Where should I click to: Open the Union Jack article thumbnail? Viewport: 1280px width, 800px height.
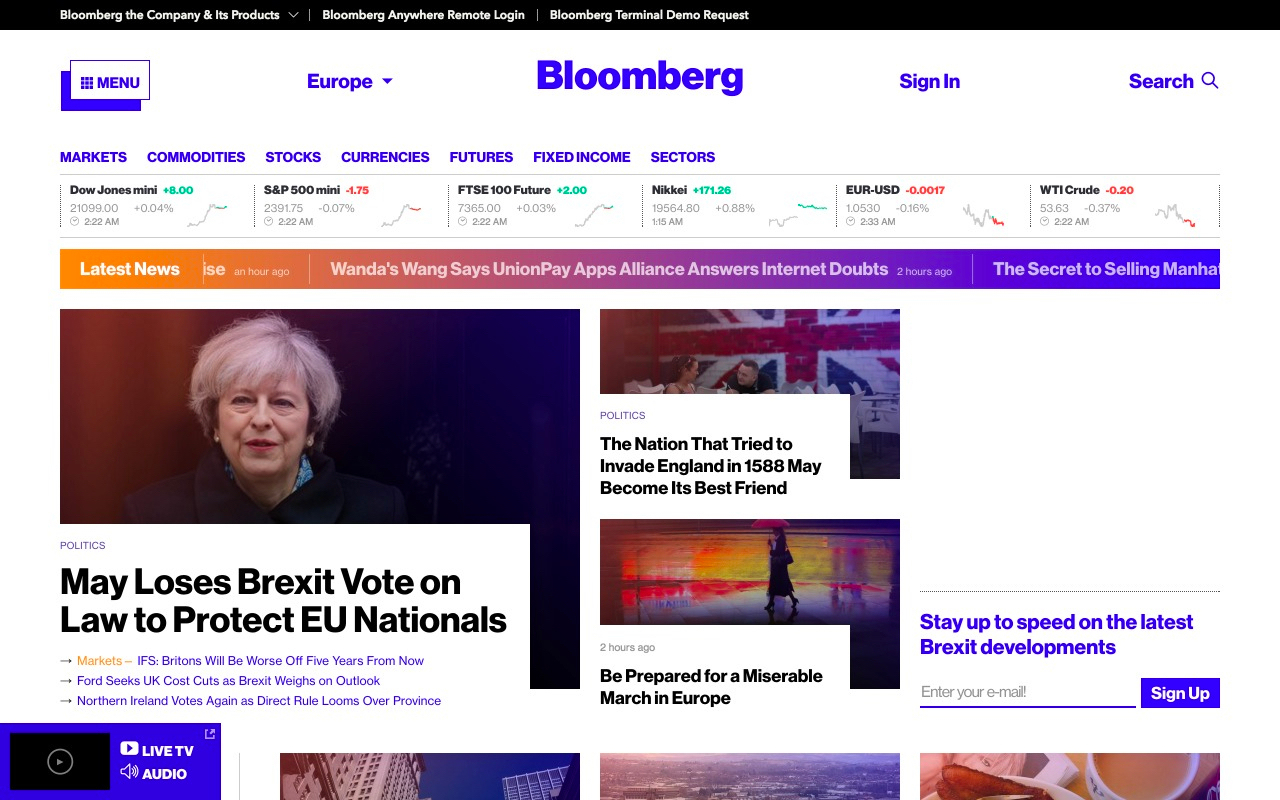[750, 351]
